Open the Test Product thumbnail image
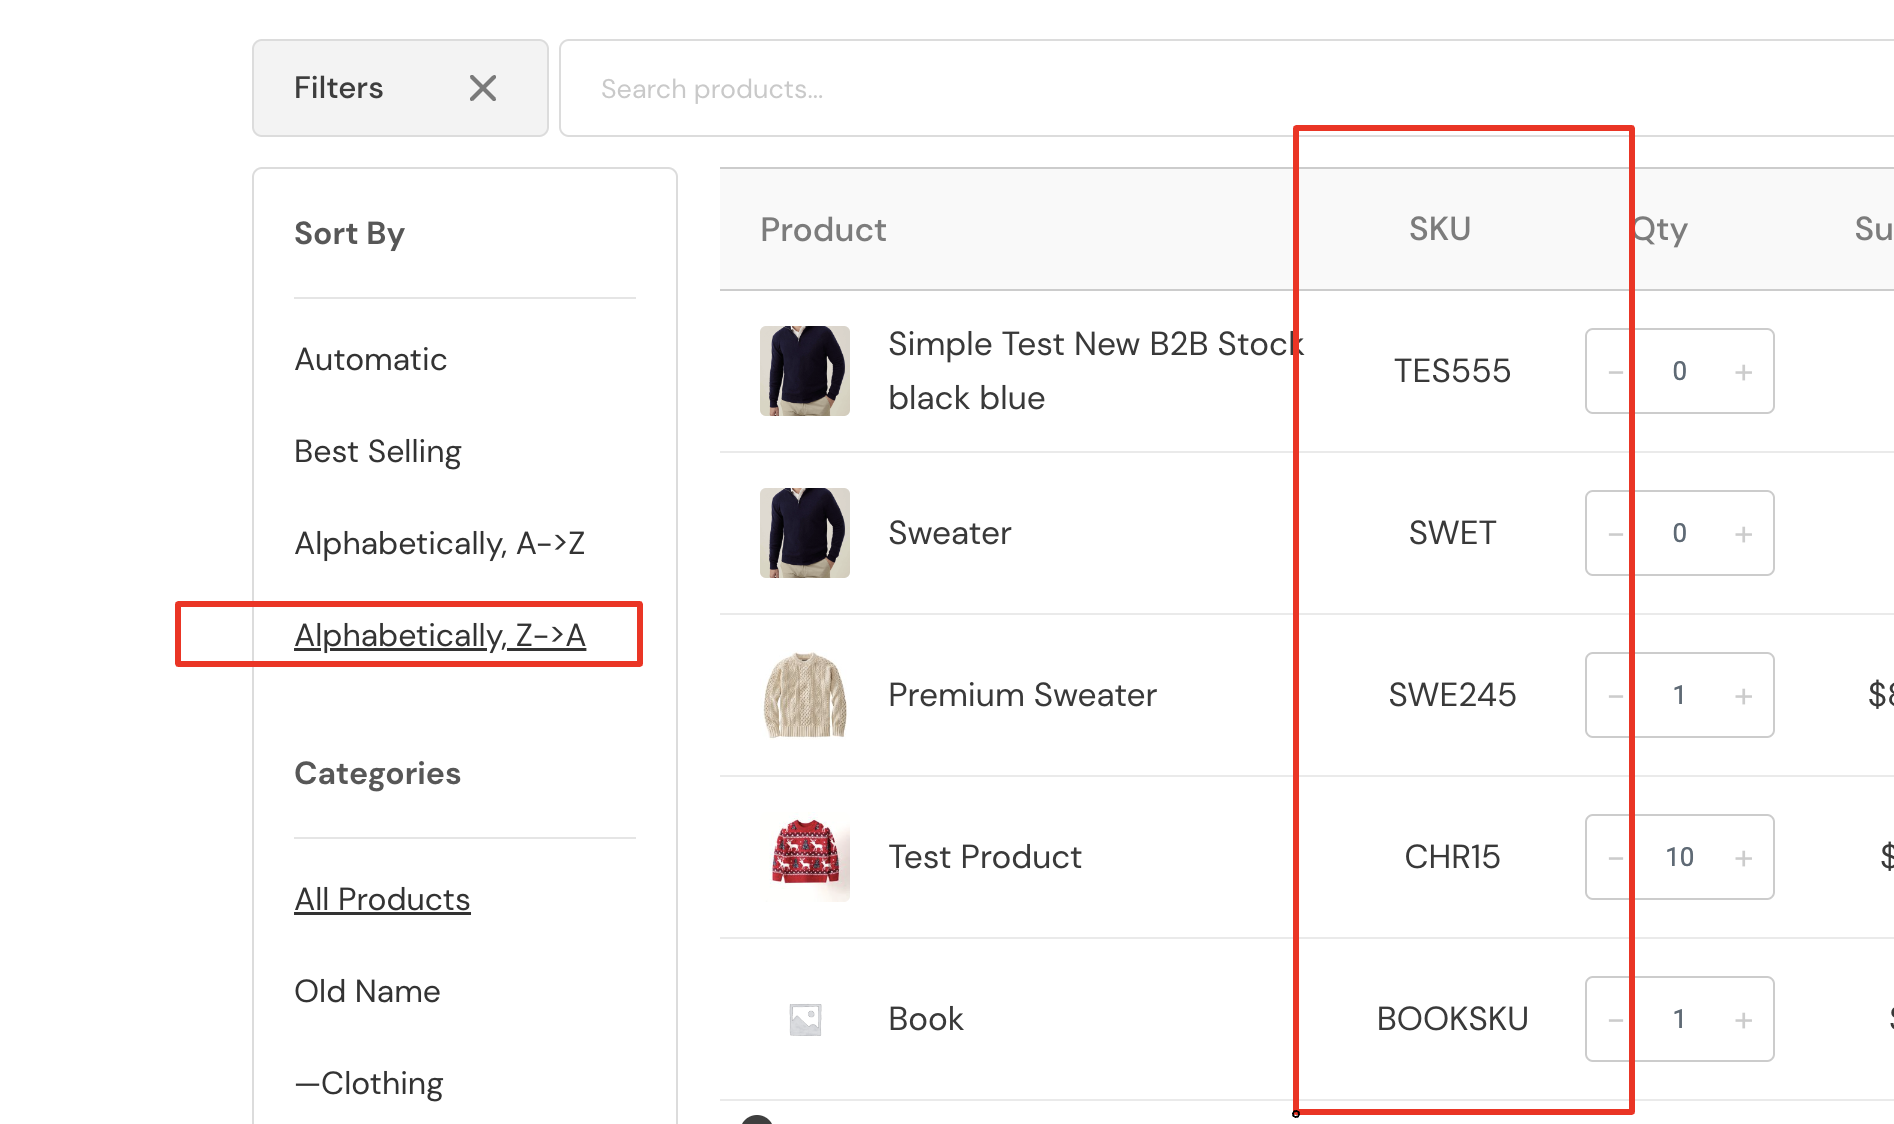 805,857
